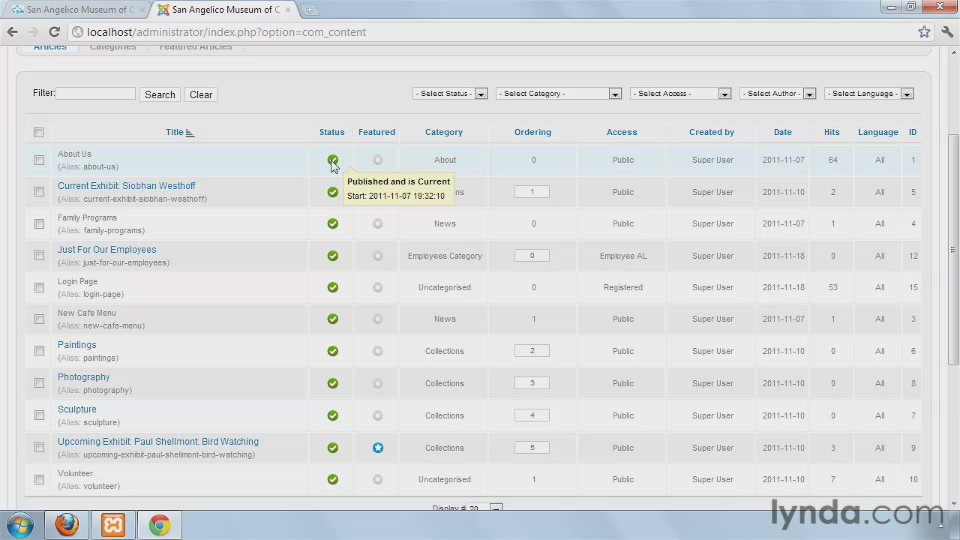Open the Select Language dropdown
The width and height of the screenshot is (960, 540).
pyautogui.click(x=869, y=94)
